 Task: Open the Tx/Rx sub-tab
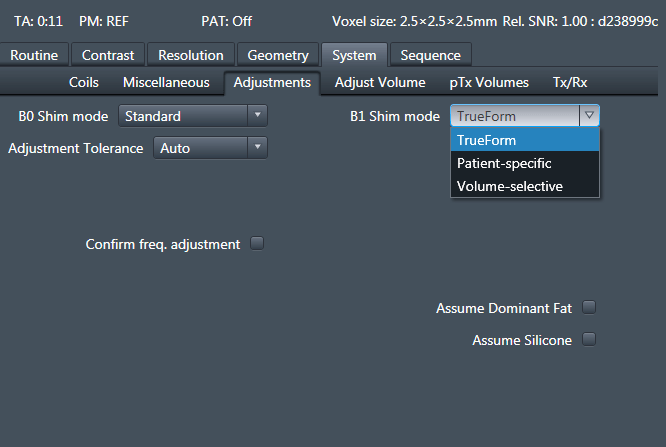[x=570, y=83]
